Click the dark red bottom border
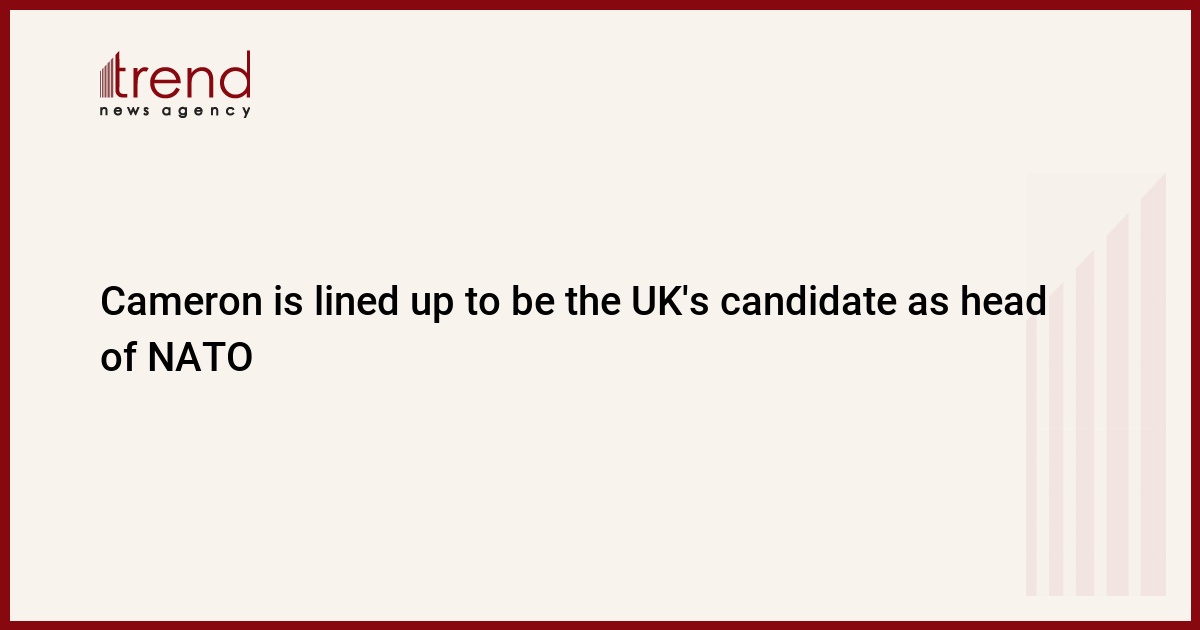Image resolution: width=1200 pixels, height=630 pixels. tap(600, 625)
